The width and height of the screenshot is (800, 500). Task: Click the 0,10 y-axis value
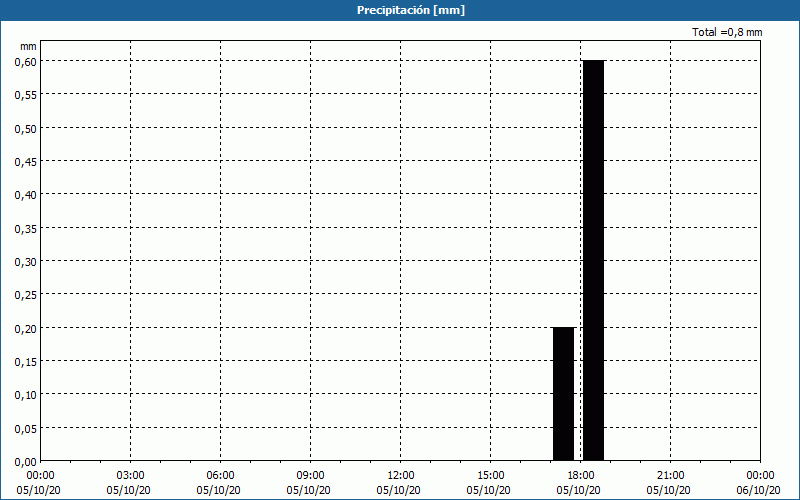click(x=26, y=395)
